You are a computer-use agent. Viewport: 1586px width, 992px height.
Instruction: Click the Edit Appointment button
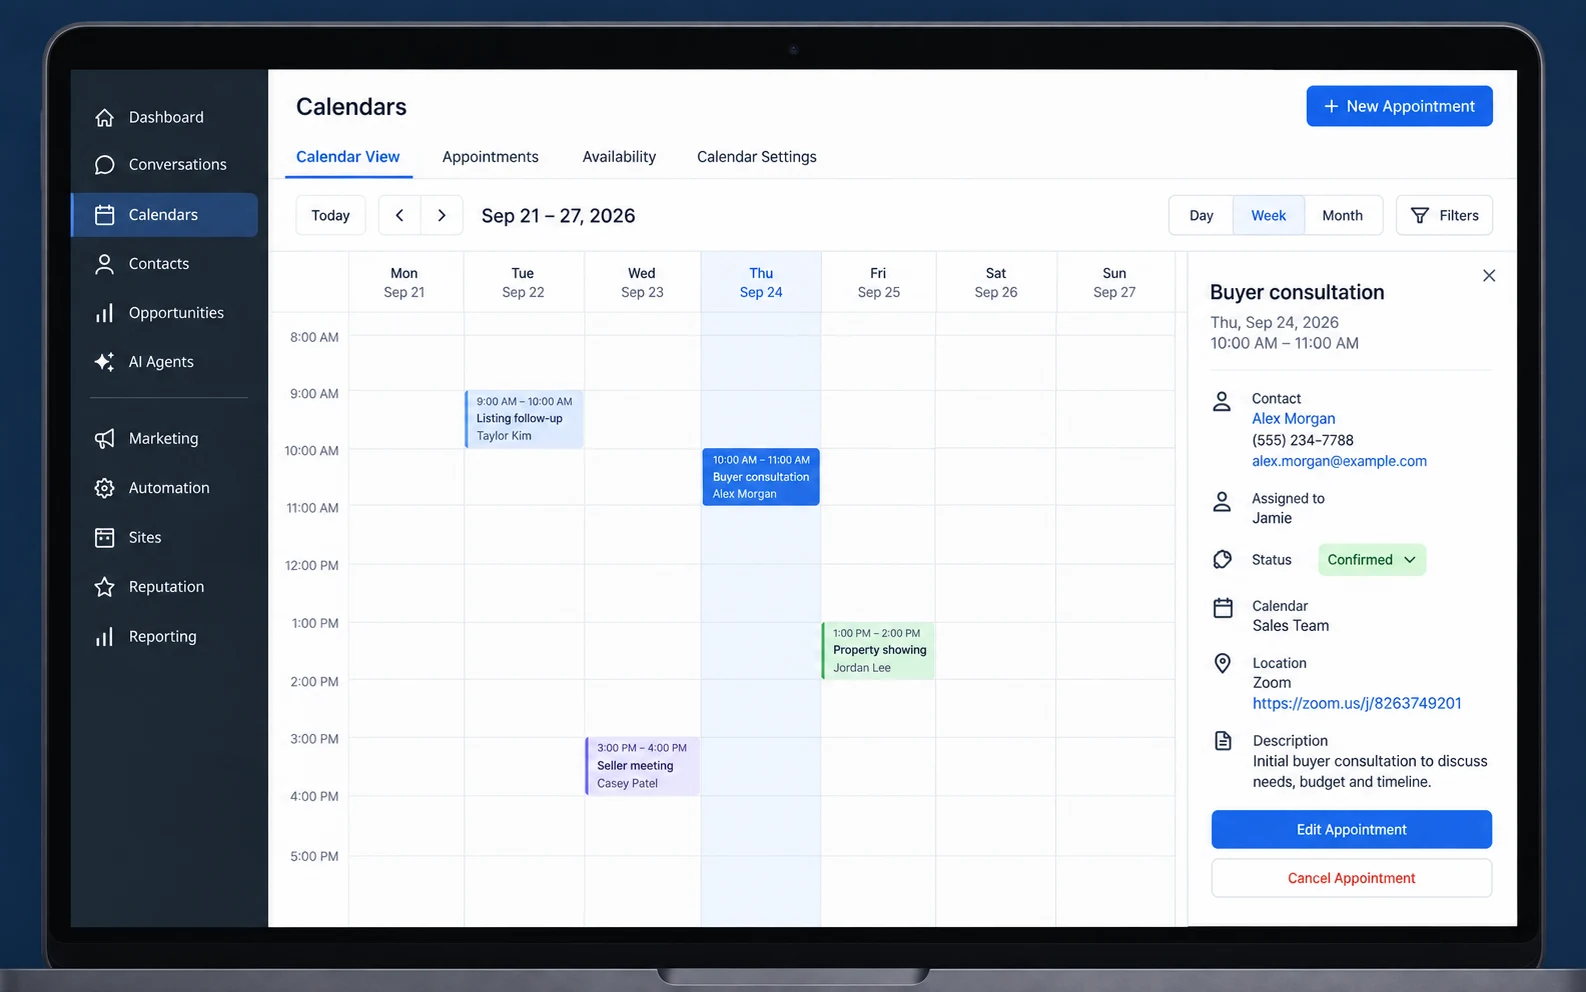(1351, 830)
